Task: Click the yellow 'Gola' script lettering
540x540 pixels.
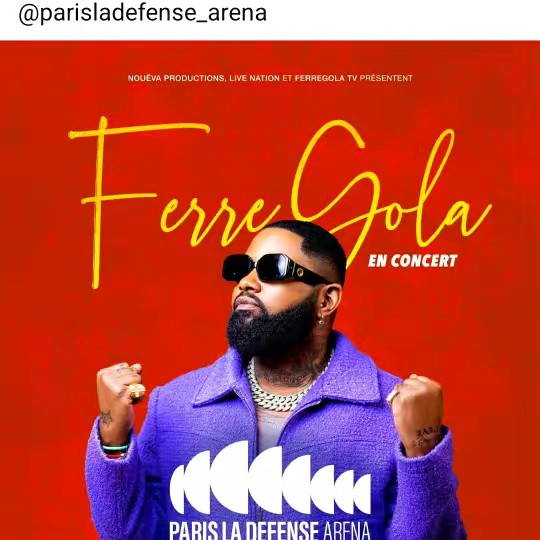Action: coord(391,189)
